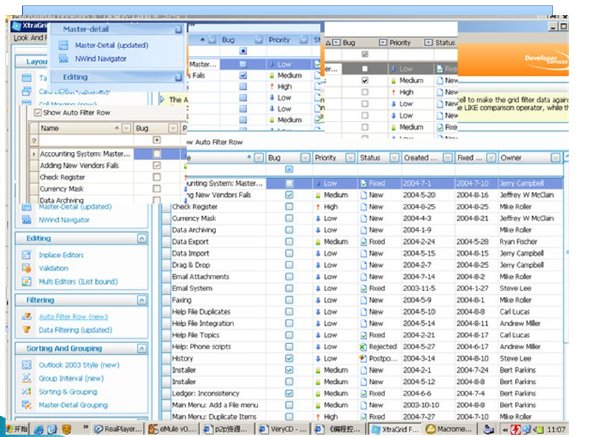Uncheck the Bug box for History
The height and width of the screenshot is (437, 600).
click(289, 359)
